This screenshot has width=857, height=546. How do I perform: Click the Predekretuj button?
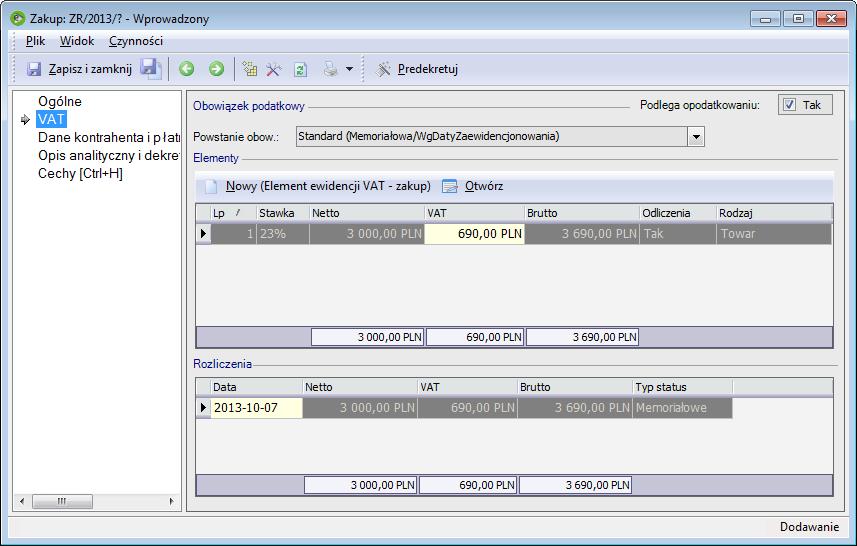pyautogui.click(x=416, y=69)
